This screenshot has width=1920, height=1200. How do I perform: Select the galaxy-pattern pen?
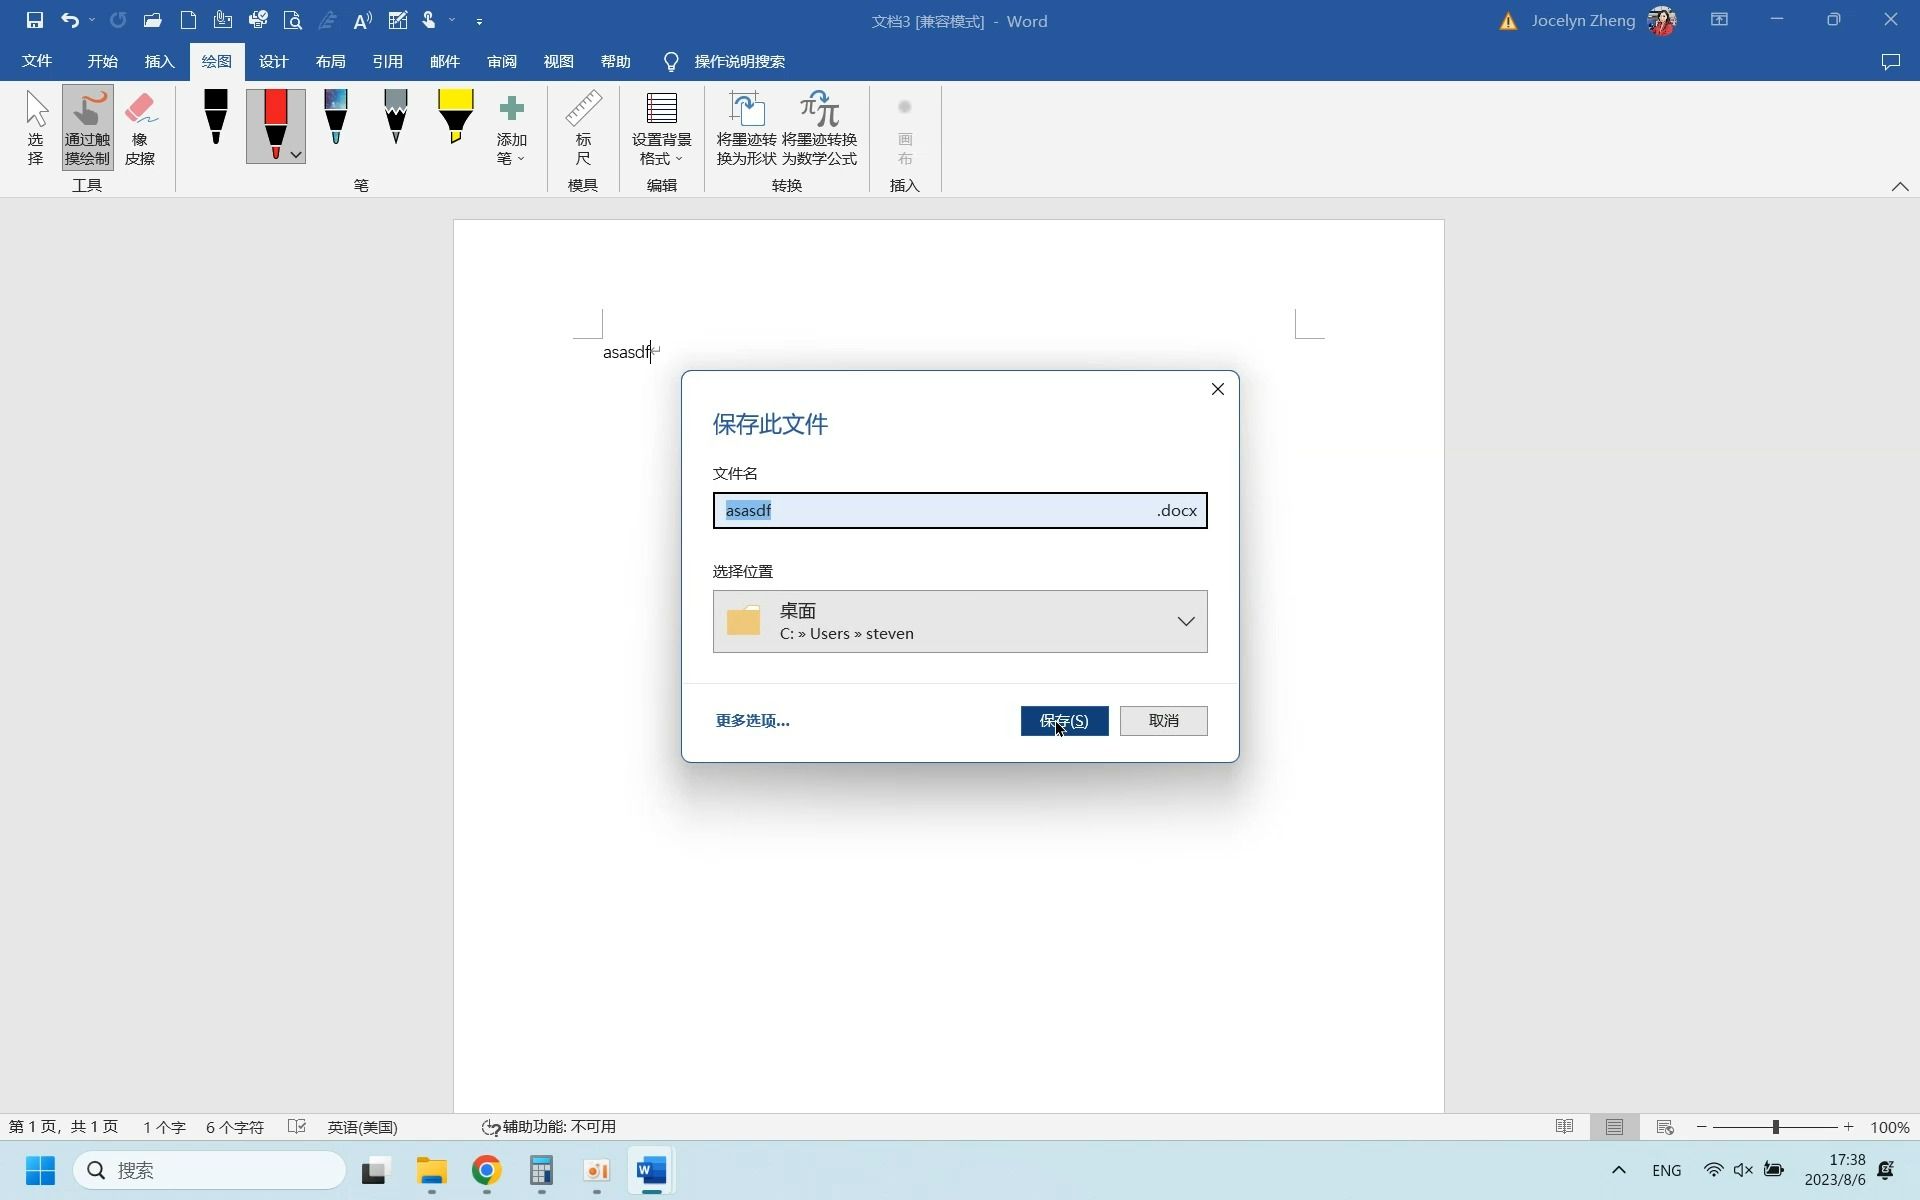(x=336, y=117)
